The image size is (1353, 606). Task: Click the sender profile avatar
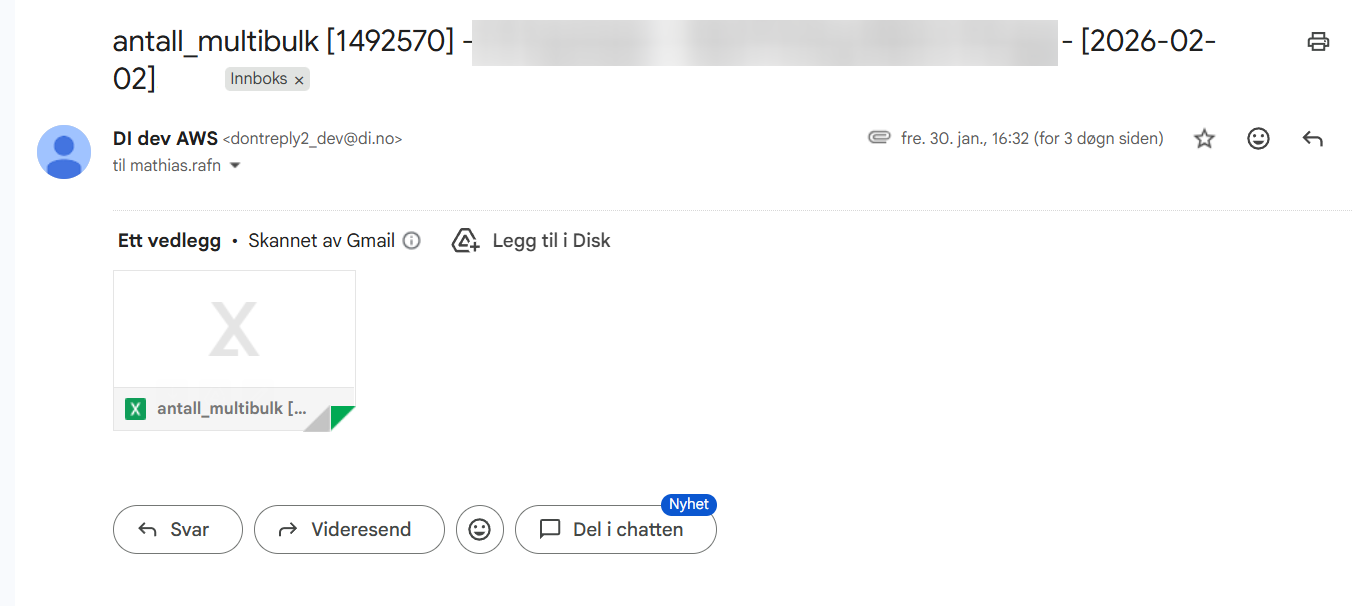coord(64,152)
